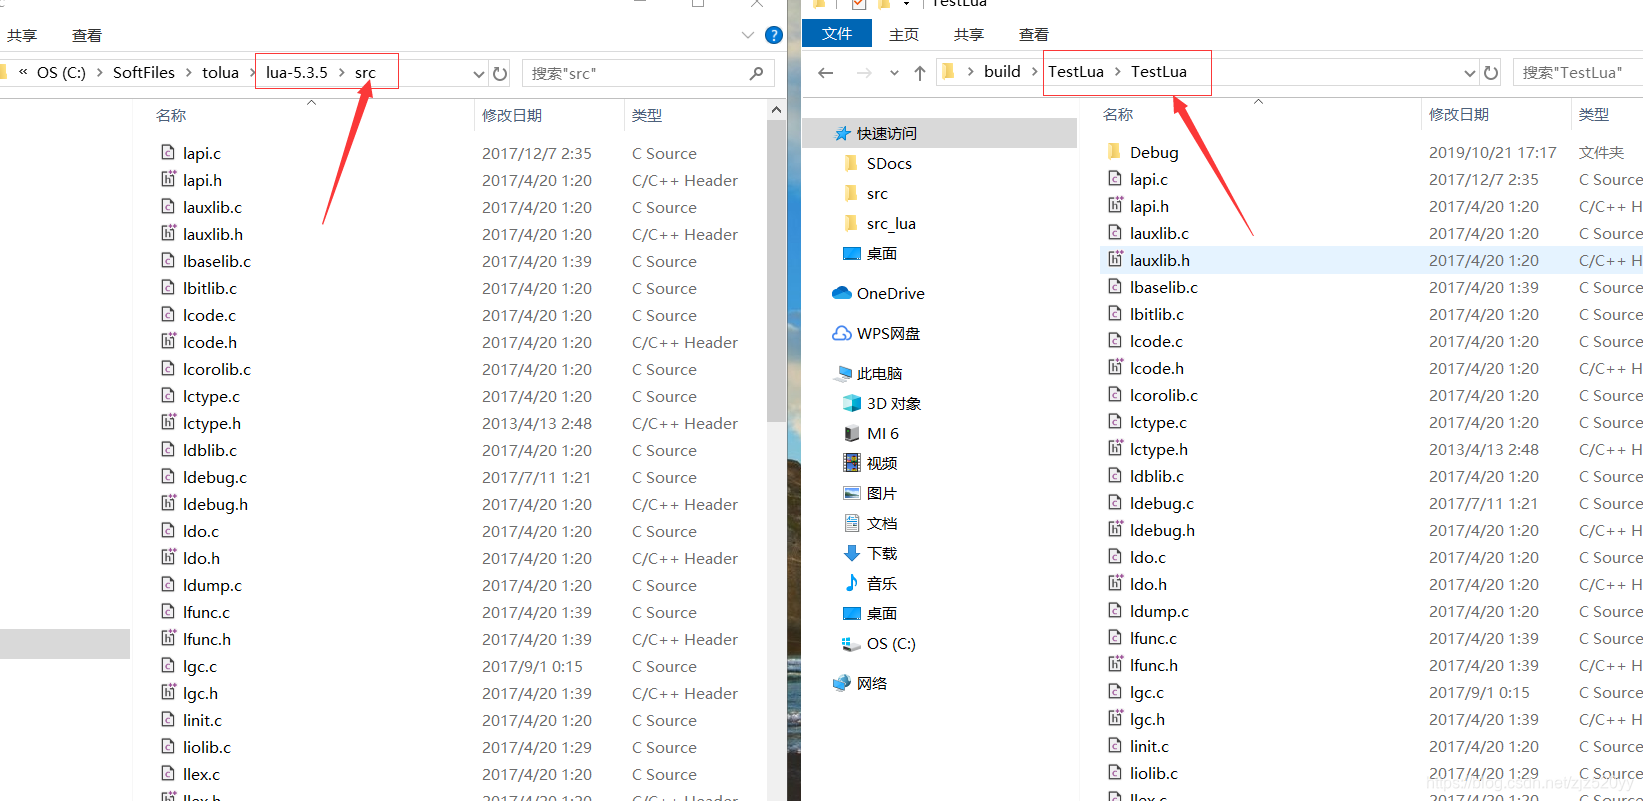This screenshot has height=801, width=1643.
Task: Open quick access toolbar dropdown in TestLua
Action: [906, 4]
